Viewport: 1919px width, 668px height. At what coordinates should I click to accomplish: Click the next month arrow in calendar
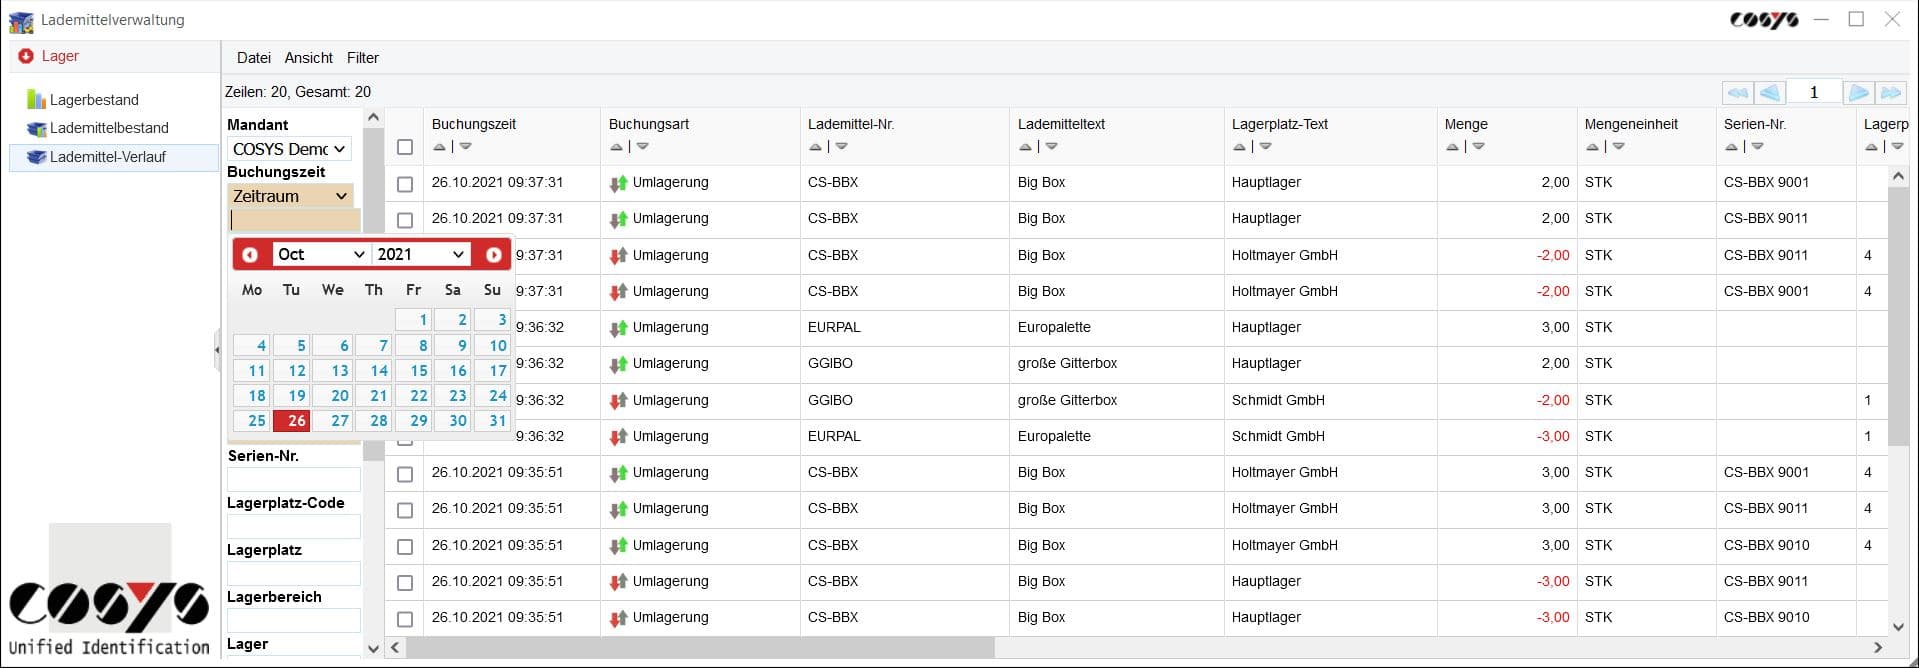click(x=493, y=255)
